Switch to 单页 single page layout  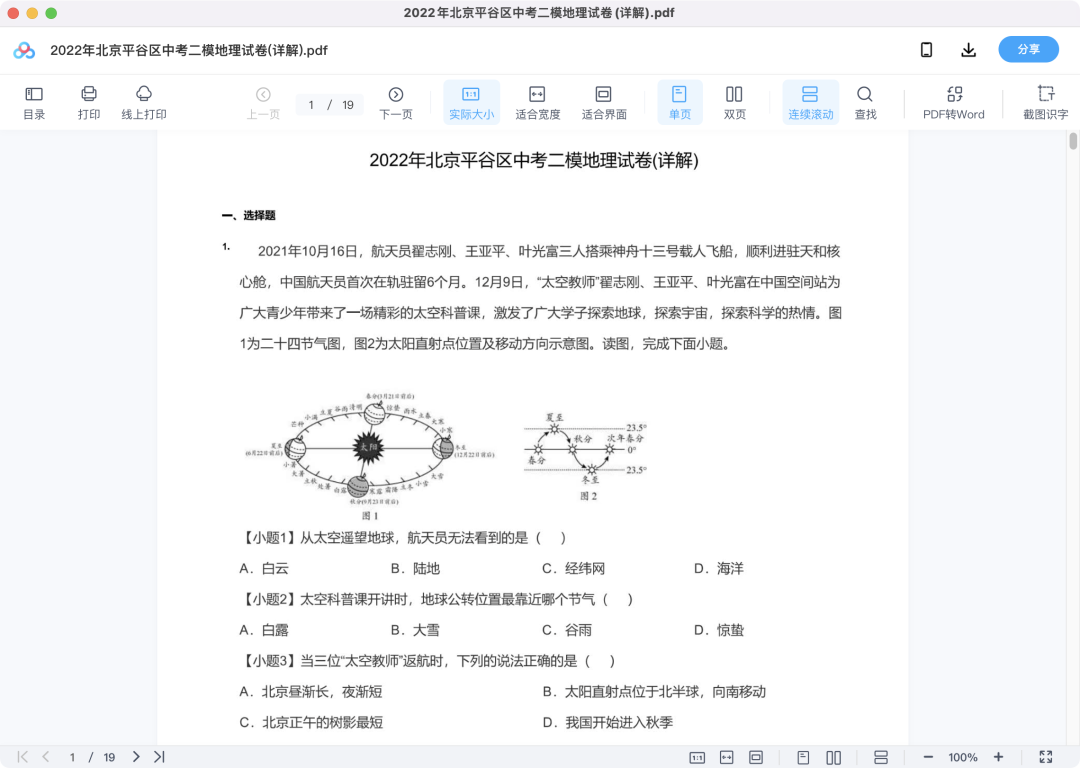pos(680,103)
